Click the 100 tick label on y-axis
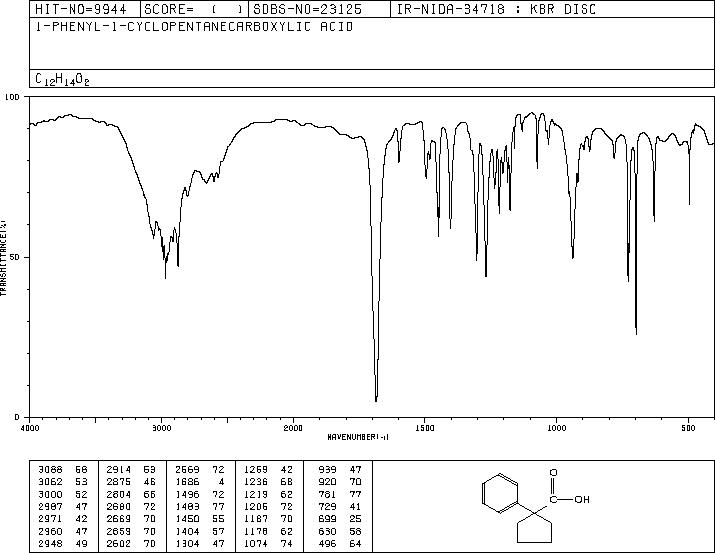Viewport: 715px width, 553px height. (x=13, y=97)
